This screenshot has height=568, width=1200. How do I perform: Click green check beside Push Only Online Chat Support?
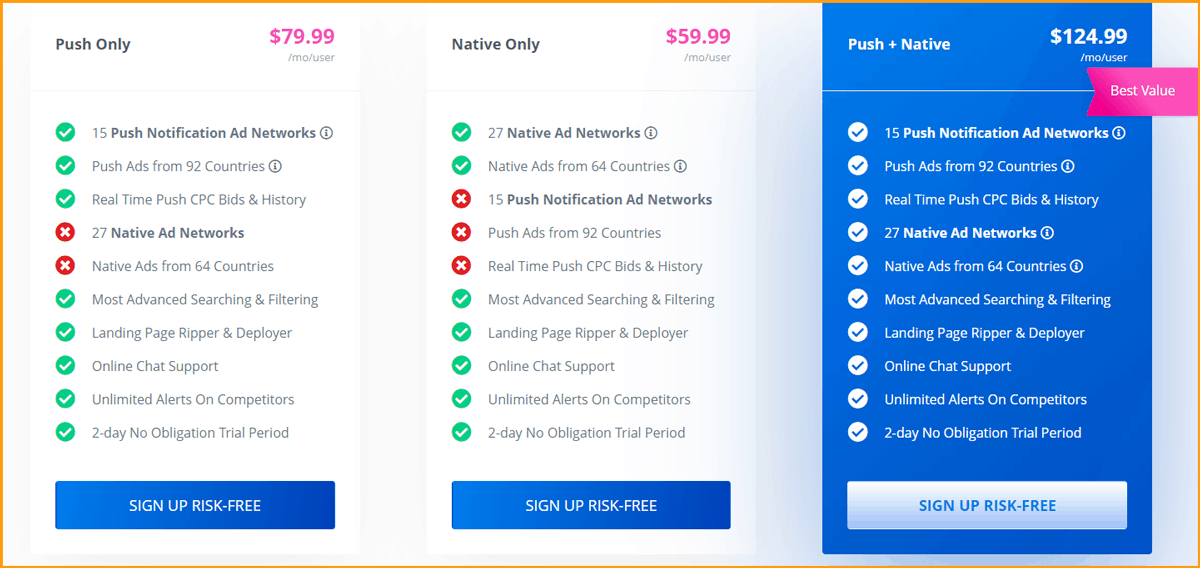pos(65,366)
